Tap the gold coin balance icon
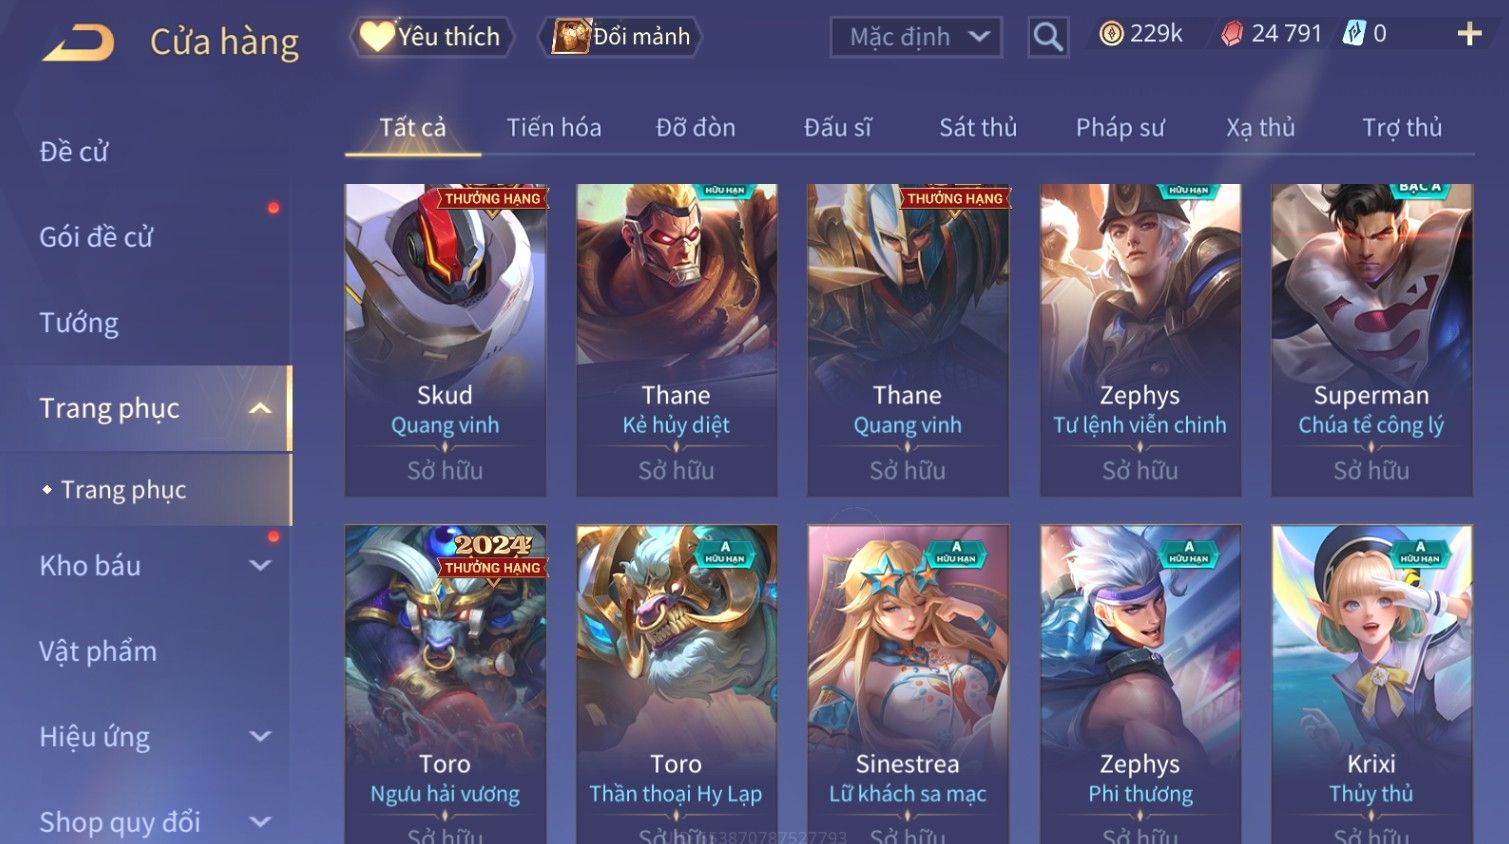This screenshot has height=844, width=1509. 1111,34
